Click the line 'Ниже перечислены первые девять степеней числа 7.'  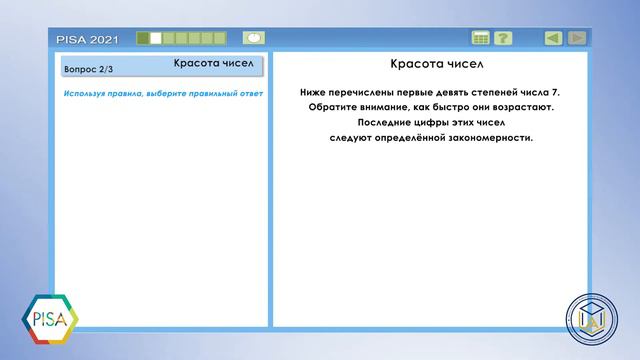pyautogui.click(x=430, y=93)
